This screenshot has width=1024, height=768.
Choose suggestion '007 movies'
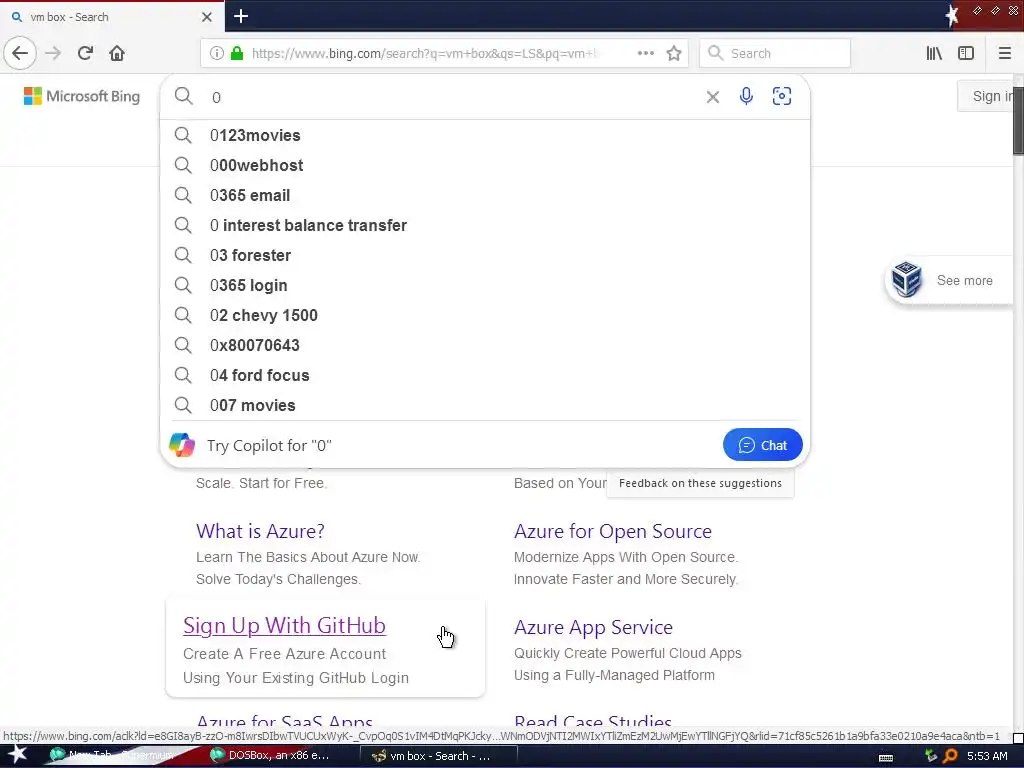485,406
